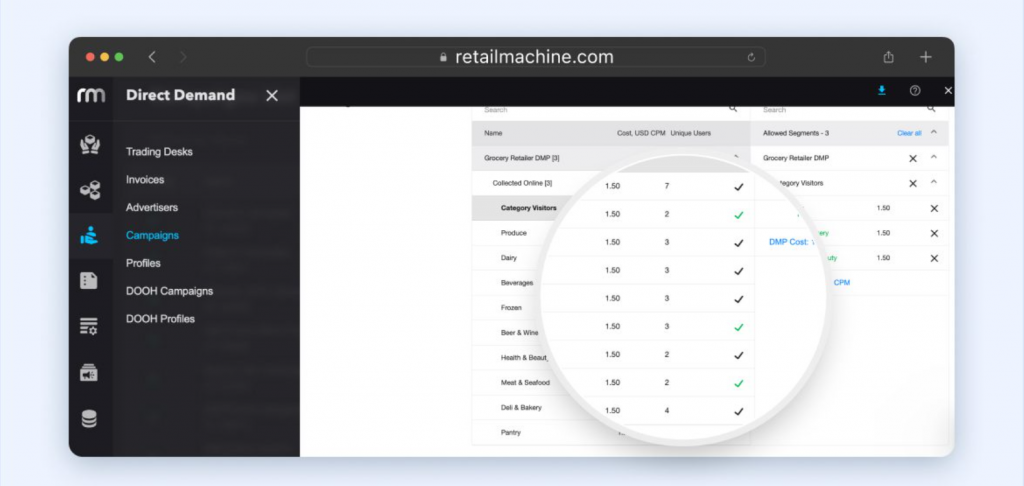Open the first sidebar icon below logo
Image resolution: width=1024 pixels, height=486 pixels.
click(x=90, y=145)
